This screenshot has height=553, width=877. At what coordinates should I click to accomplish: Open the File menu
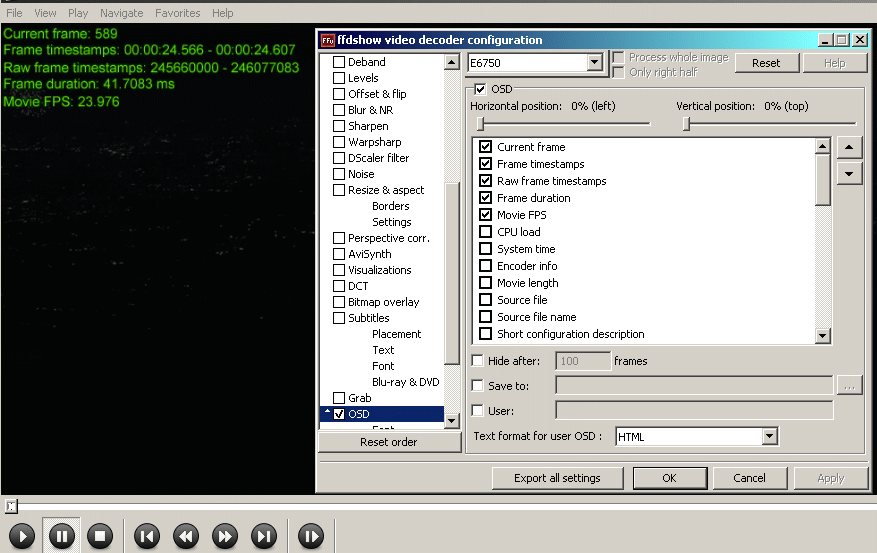[x=14, y=13]
